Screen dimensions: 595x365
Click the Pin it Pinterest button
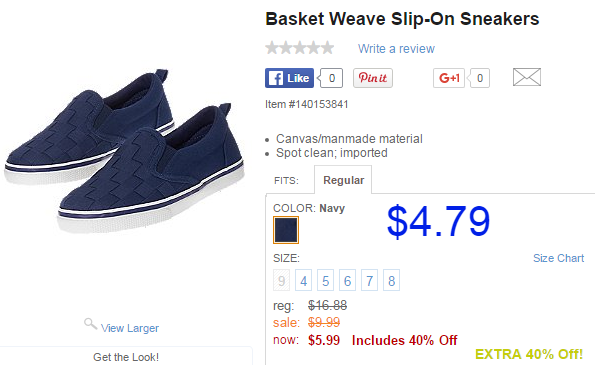tap(373, 78)
